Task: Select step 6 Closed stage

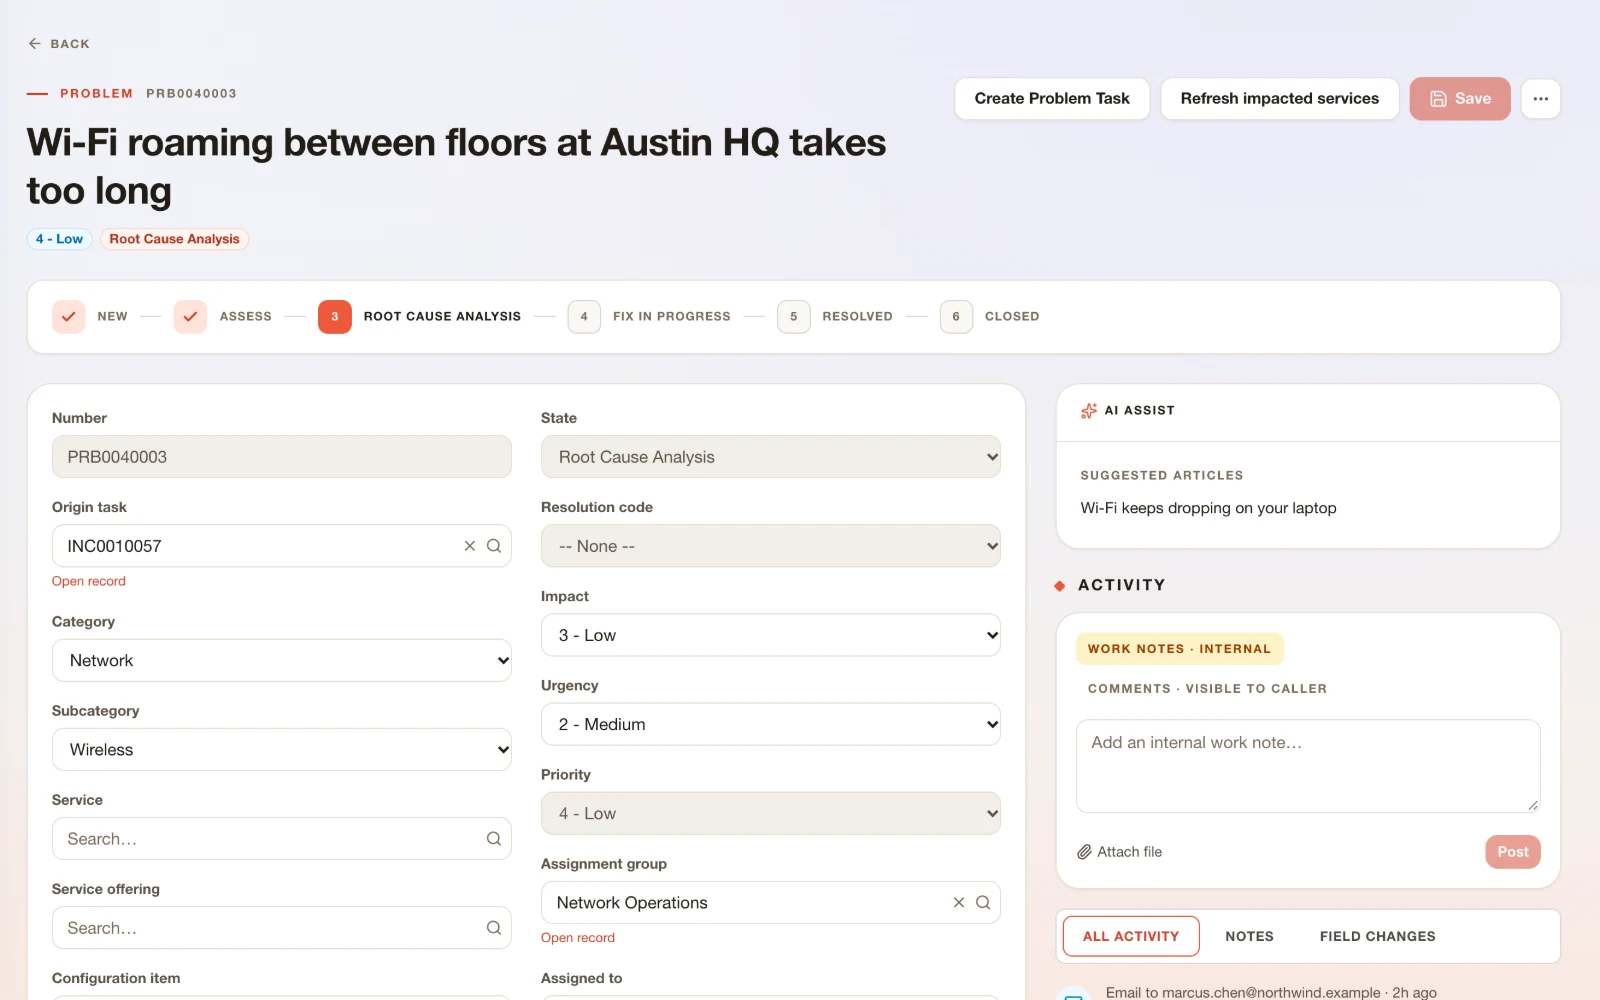Action: click(x=956, y=316)
